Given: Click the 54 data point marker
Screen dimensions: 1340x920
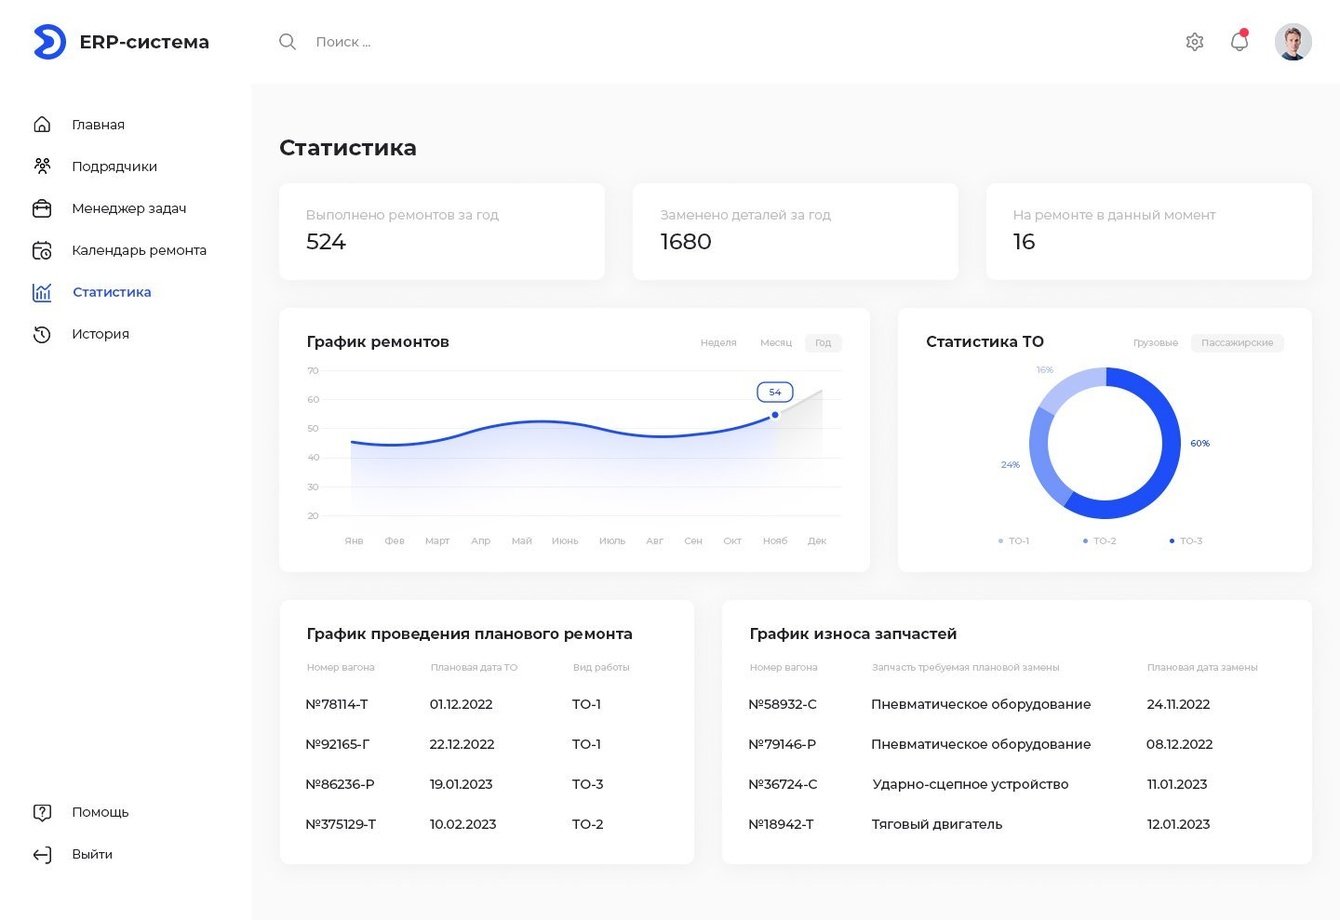Looking at the screenshot, I should pyautogui.click(x=775, y=392).
